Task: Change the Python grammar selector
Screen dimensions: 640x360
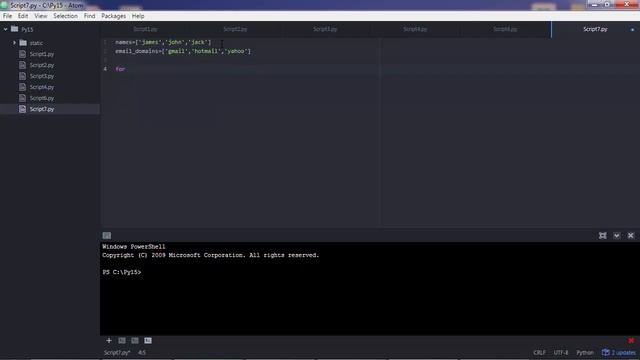Action: 585,352
